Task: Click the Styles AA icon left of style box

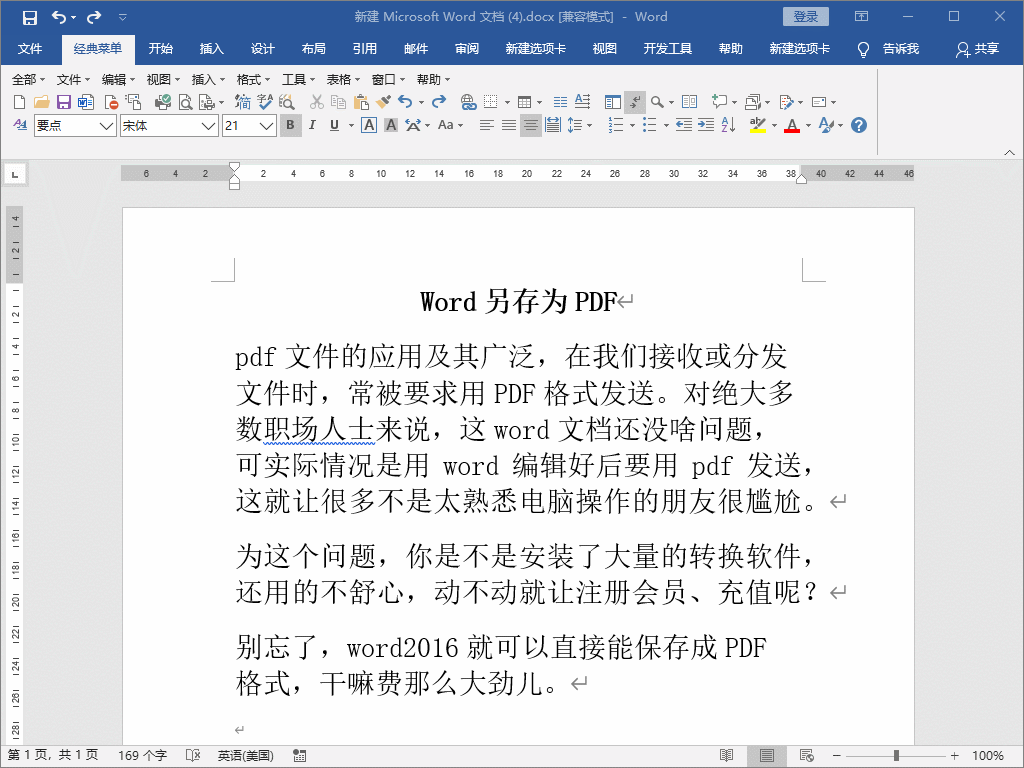Action: pos(20,125)
